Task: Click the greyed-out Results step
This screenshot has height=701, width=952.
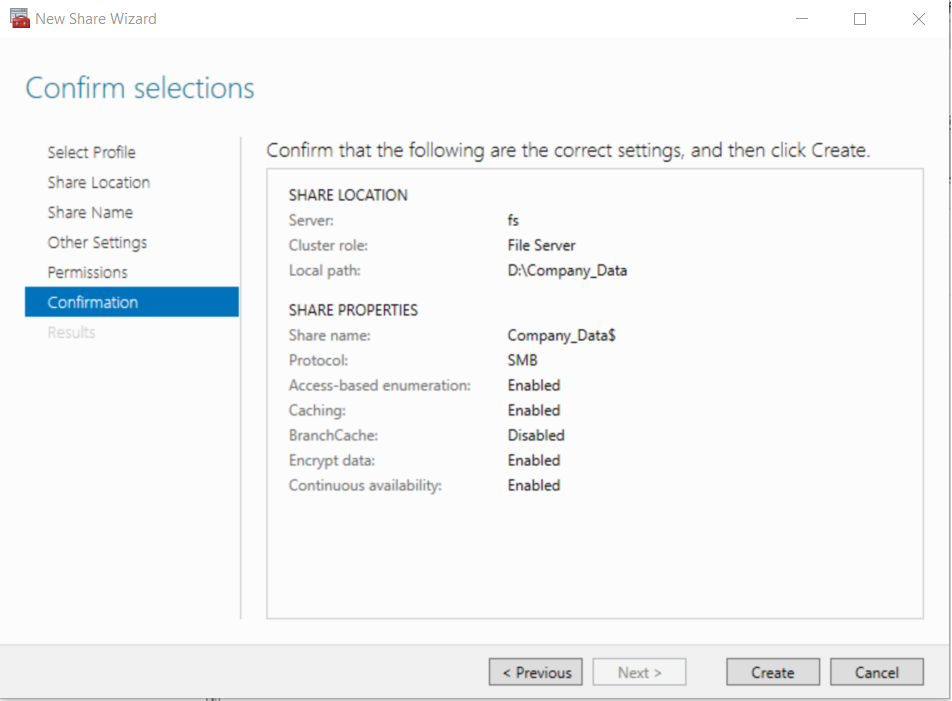Action: (72, 333)
